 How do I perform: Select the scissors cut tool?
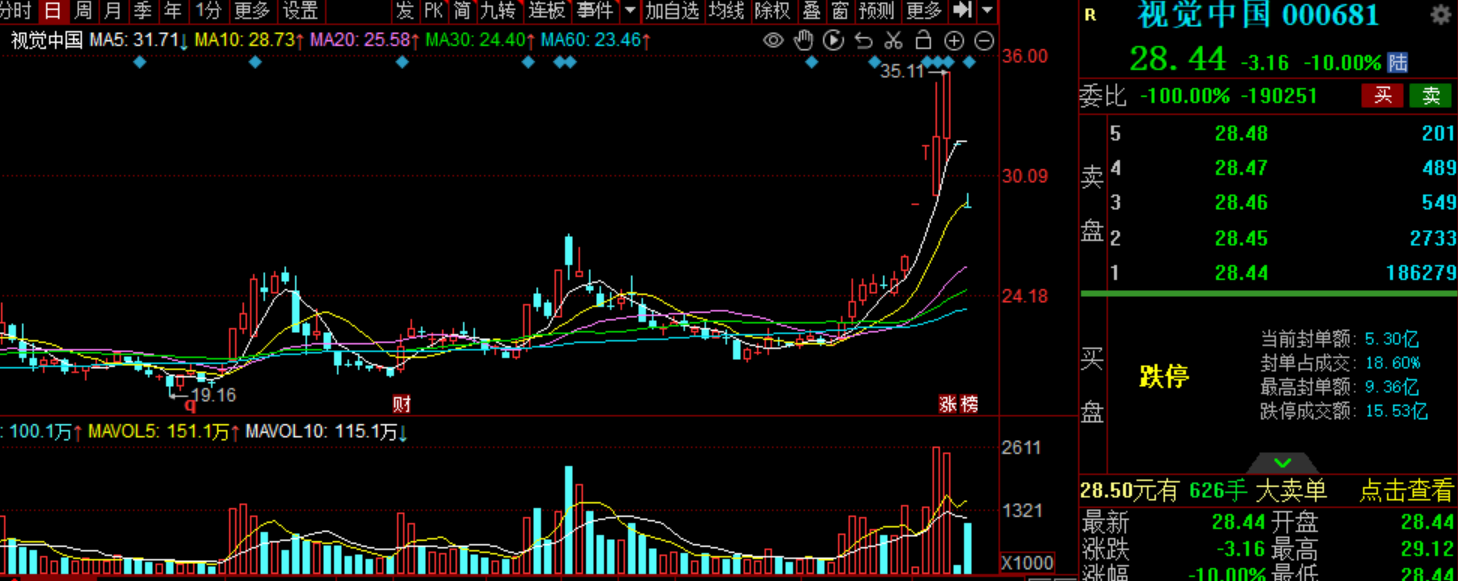pyautogui.click(x=894, y=40)
